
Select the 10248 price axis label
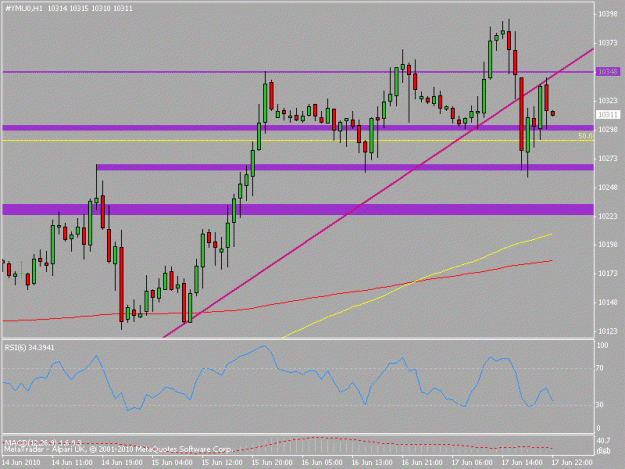pyautogui.click(x=608, y=187)
